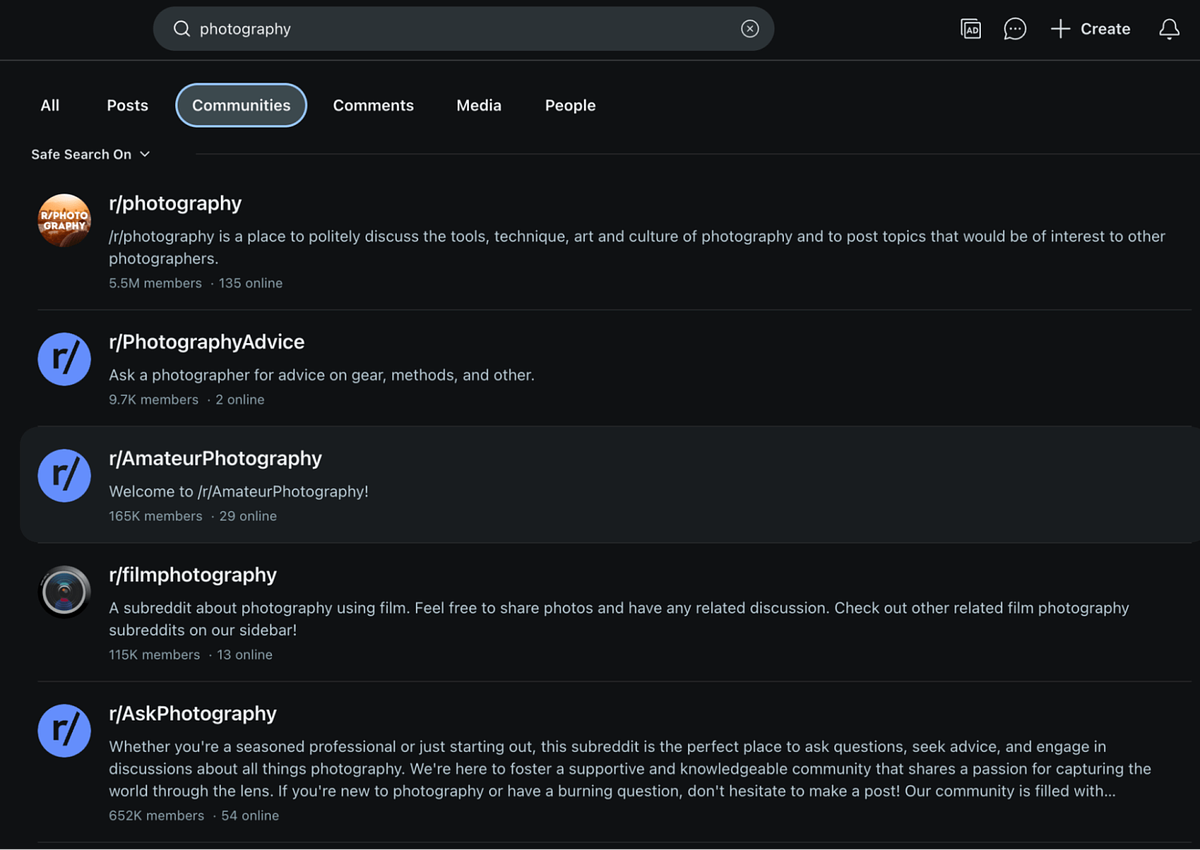Switch to the All results tab
Viewport: 1200px width, 850px height.
[x=49, y=105]
